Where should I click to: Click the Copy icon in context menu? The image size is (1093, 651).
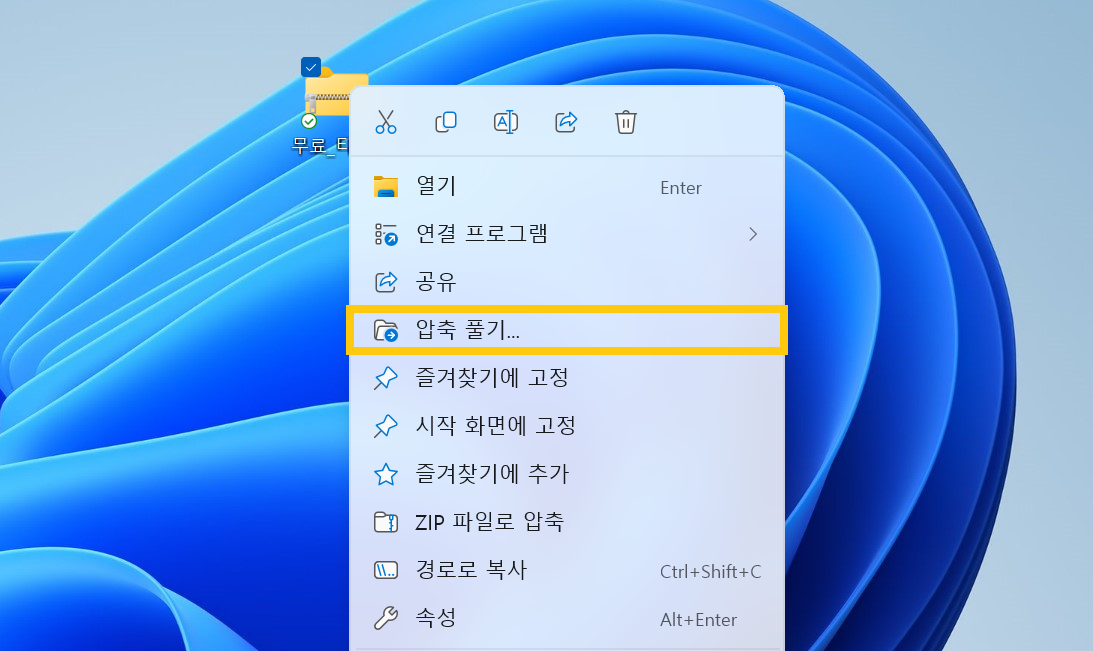pos(445,122)
